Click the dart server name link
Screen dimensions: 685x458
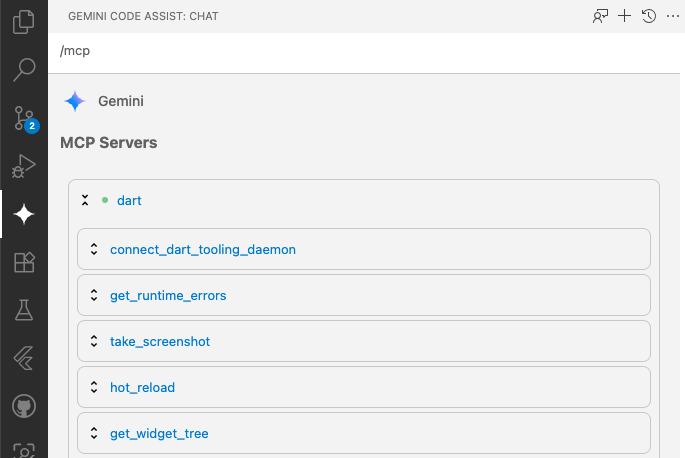129,201
